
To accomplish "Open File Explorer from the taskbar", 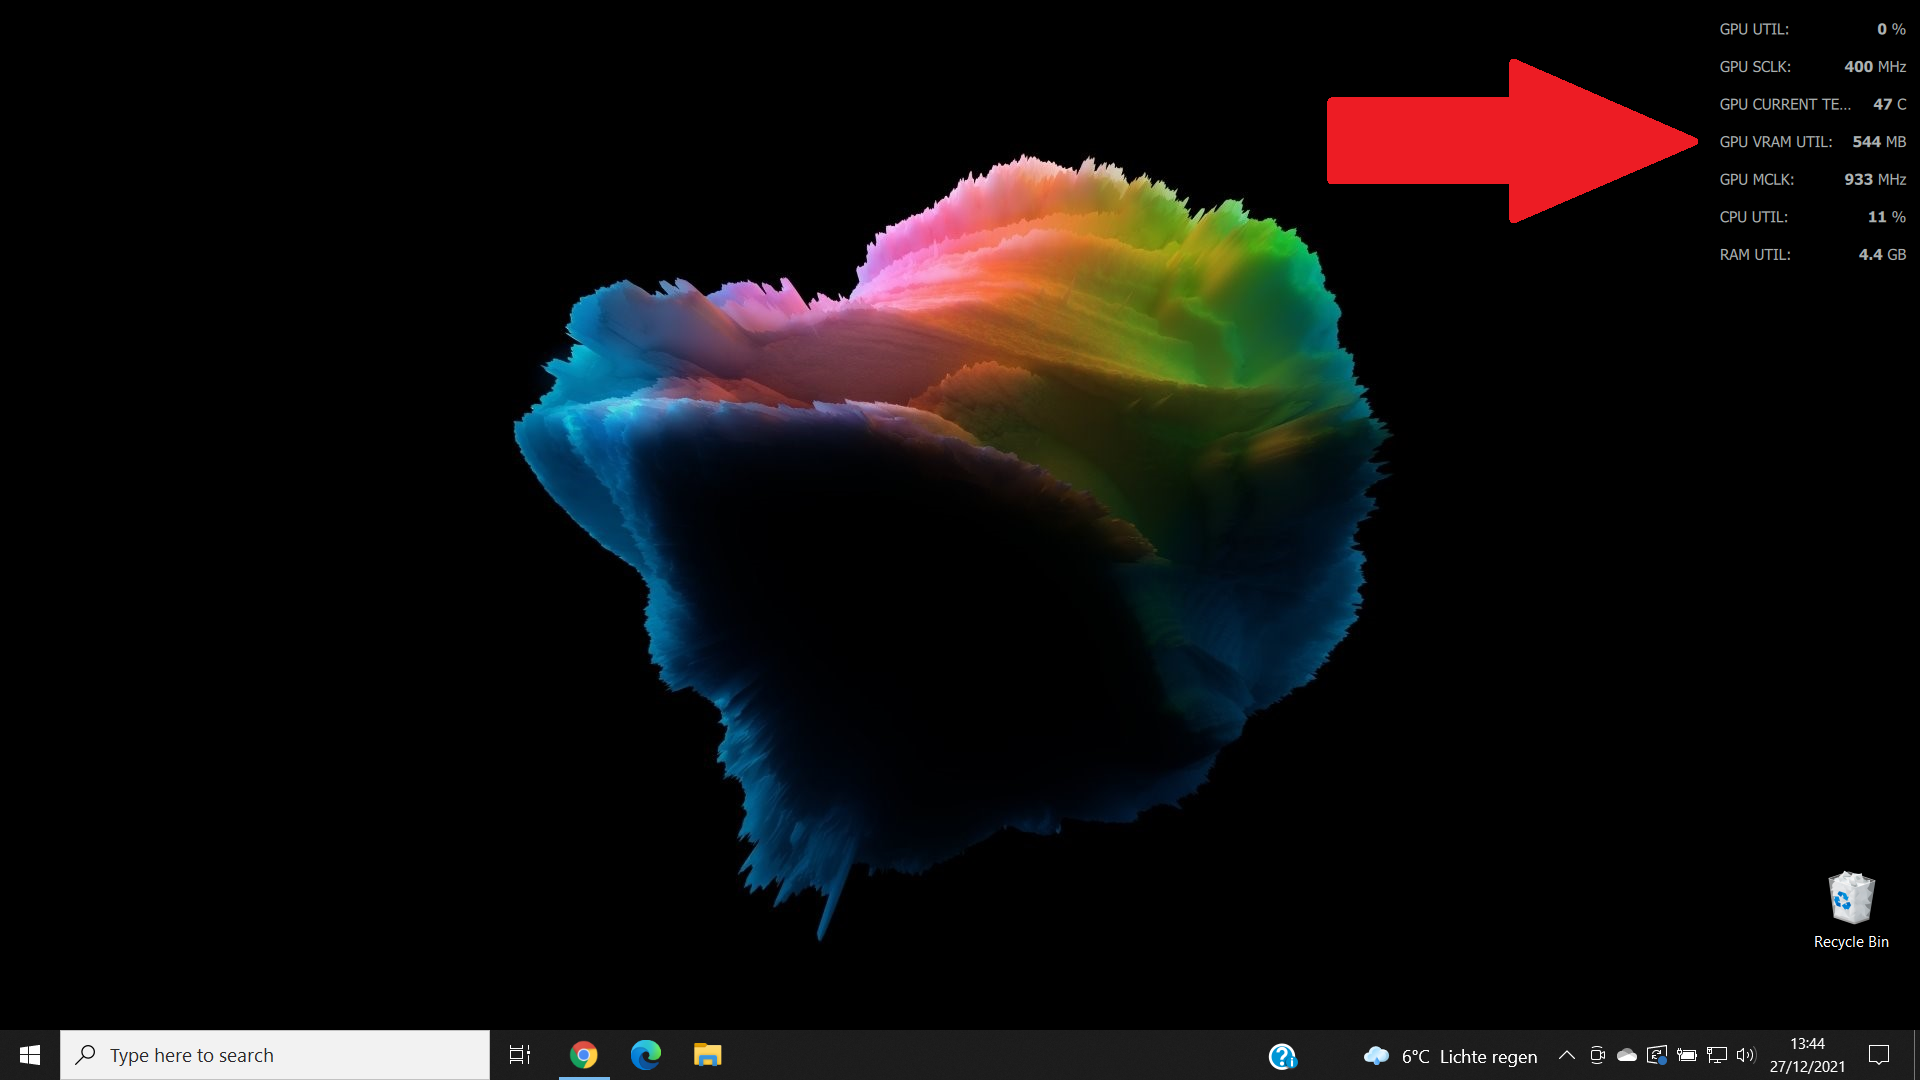I will click(x=708, y=1055).
